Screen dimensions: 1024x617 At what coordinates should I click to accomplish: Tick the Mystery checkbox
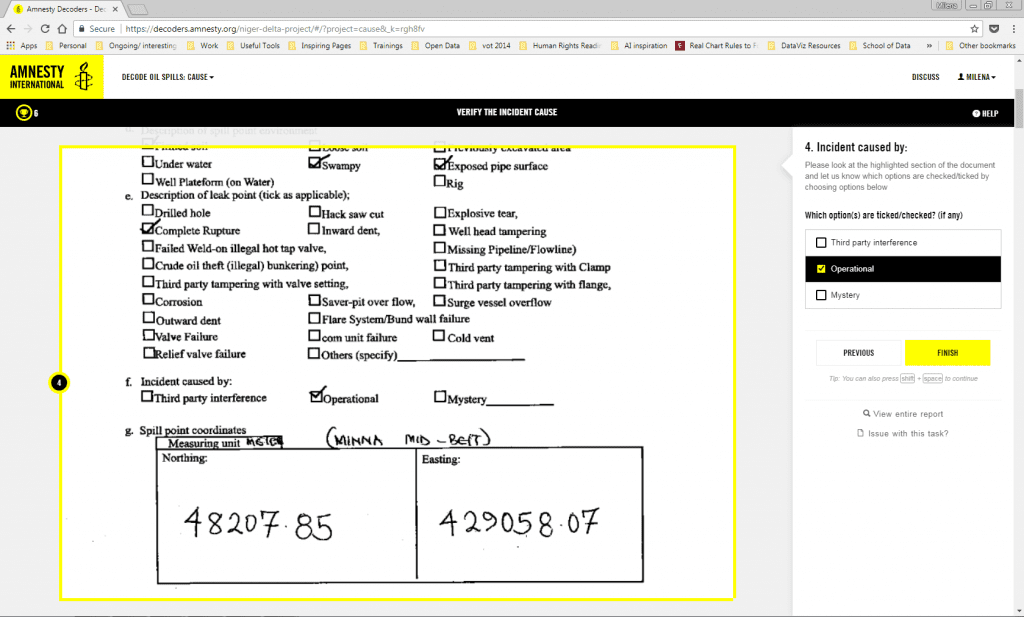click(821, 295)
